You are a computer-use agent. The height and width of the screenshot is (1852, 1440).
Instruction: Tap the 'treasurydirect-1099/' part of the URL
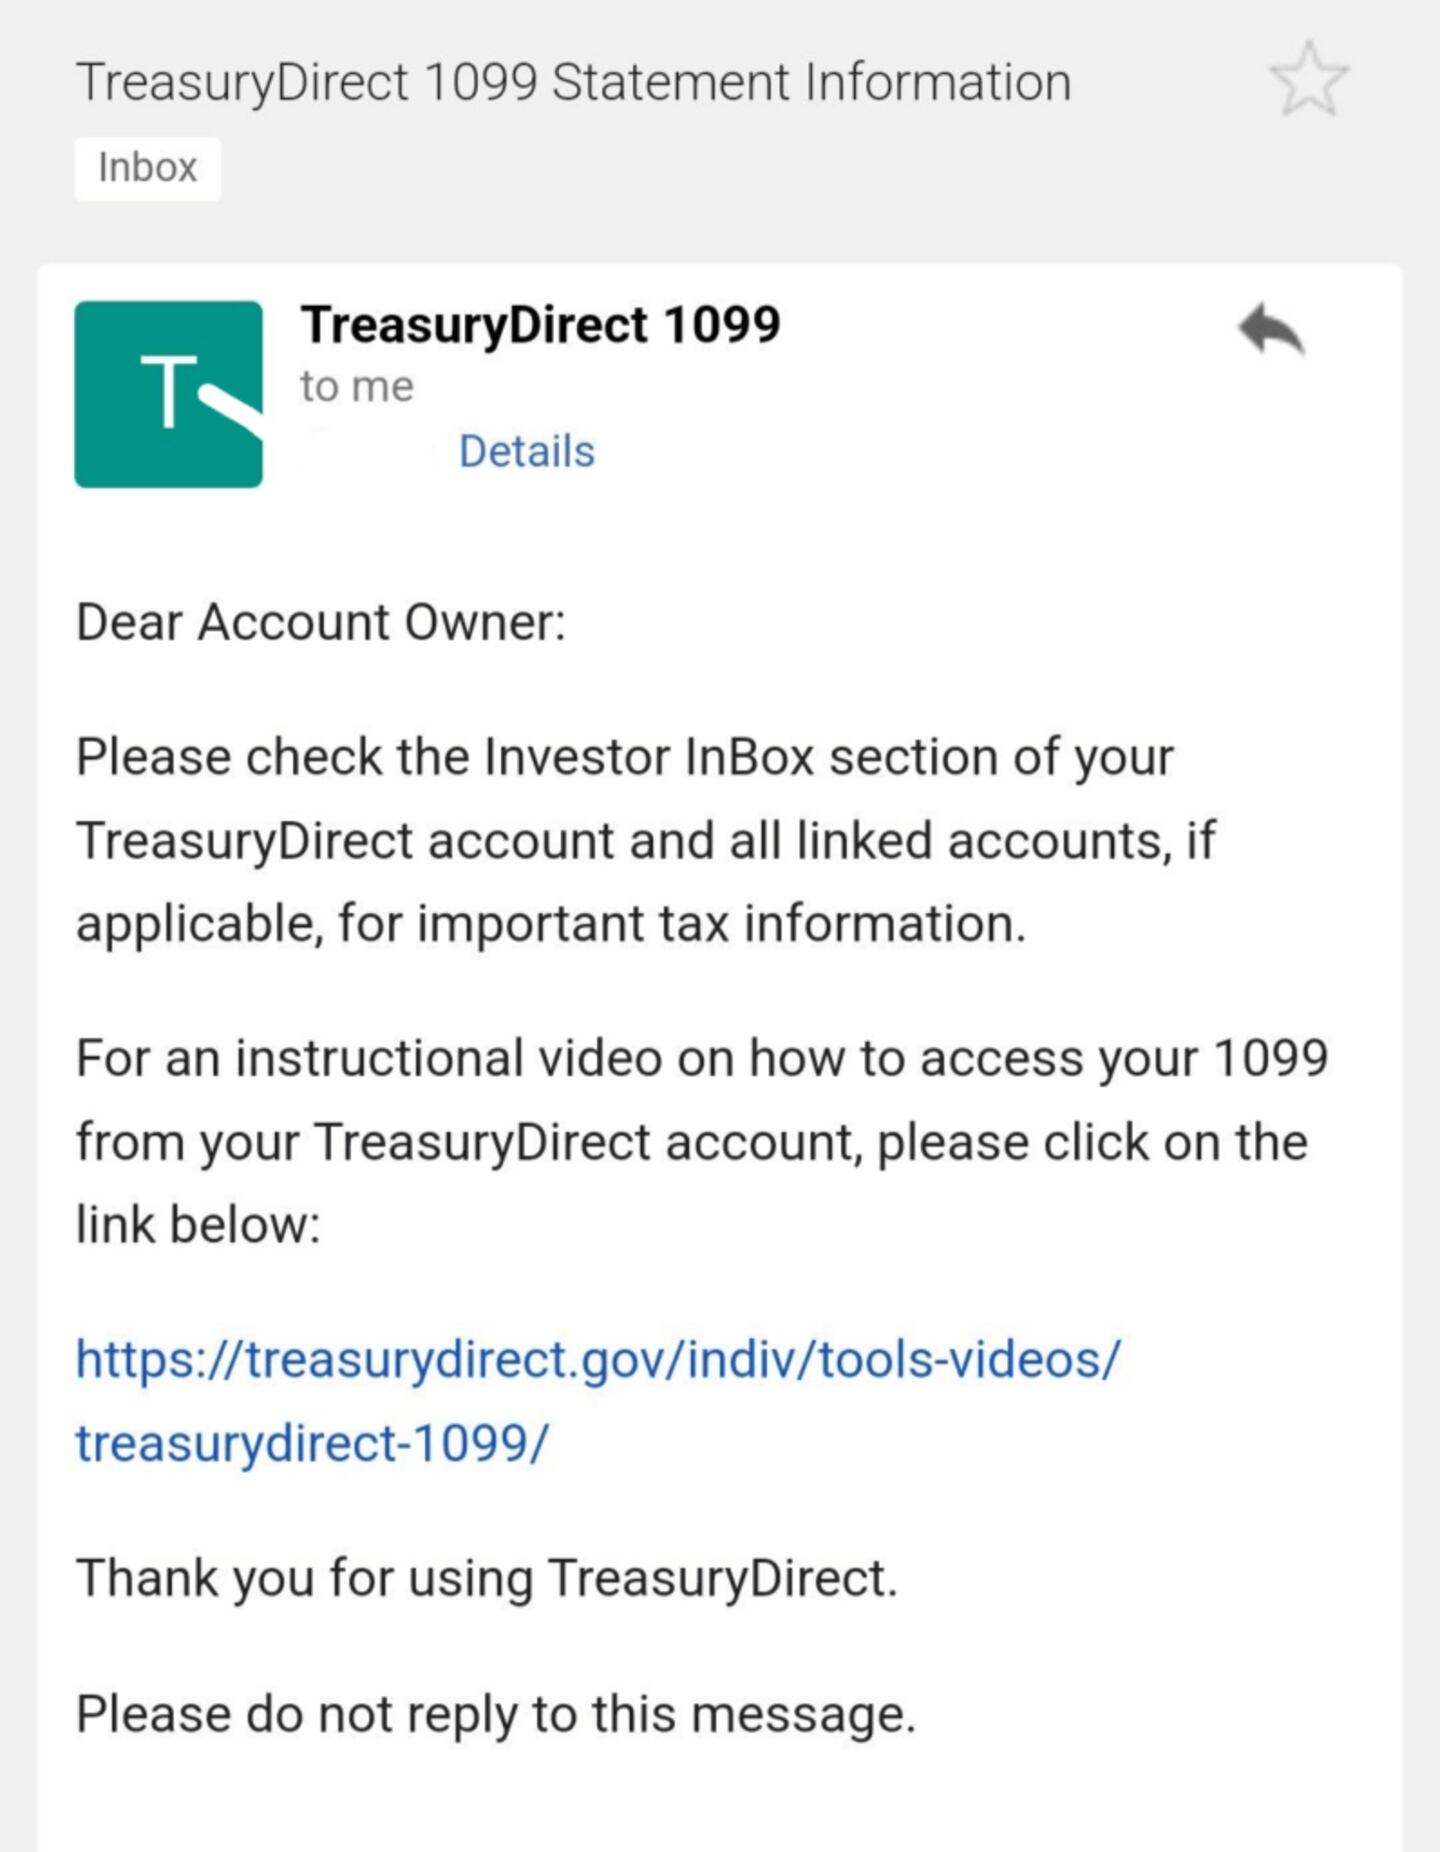tap(312, 1443)
